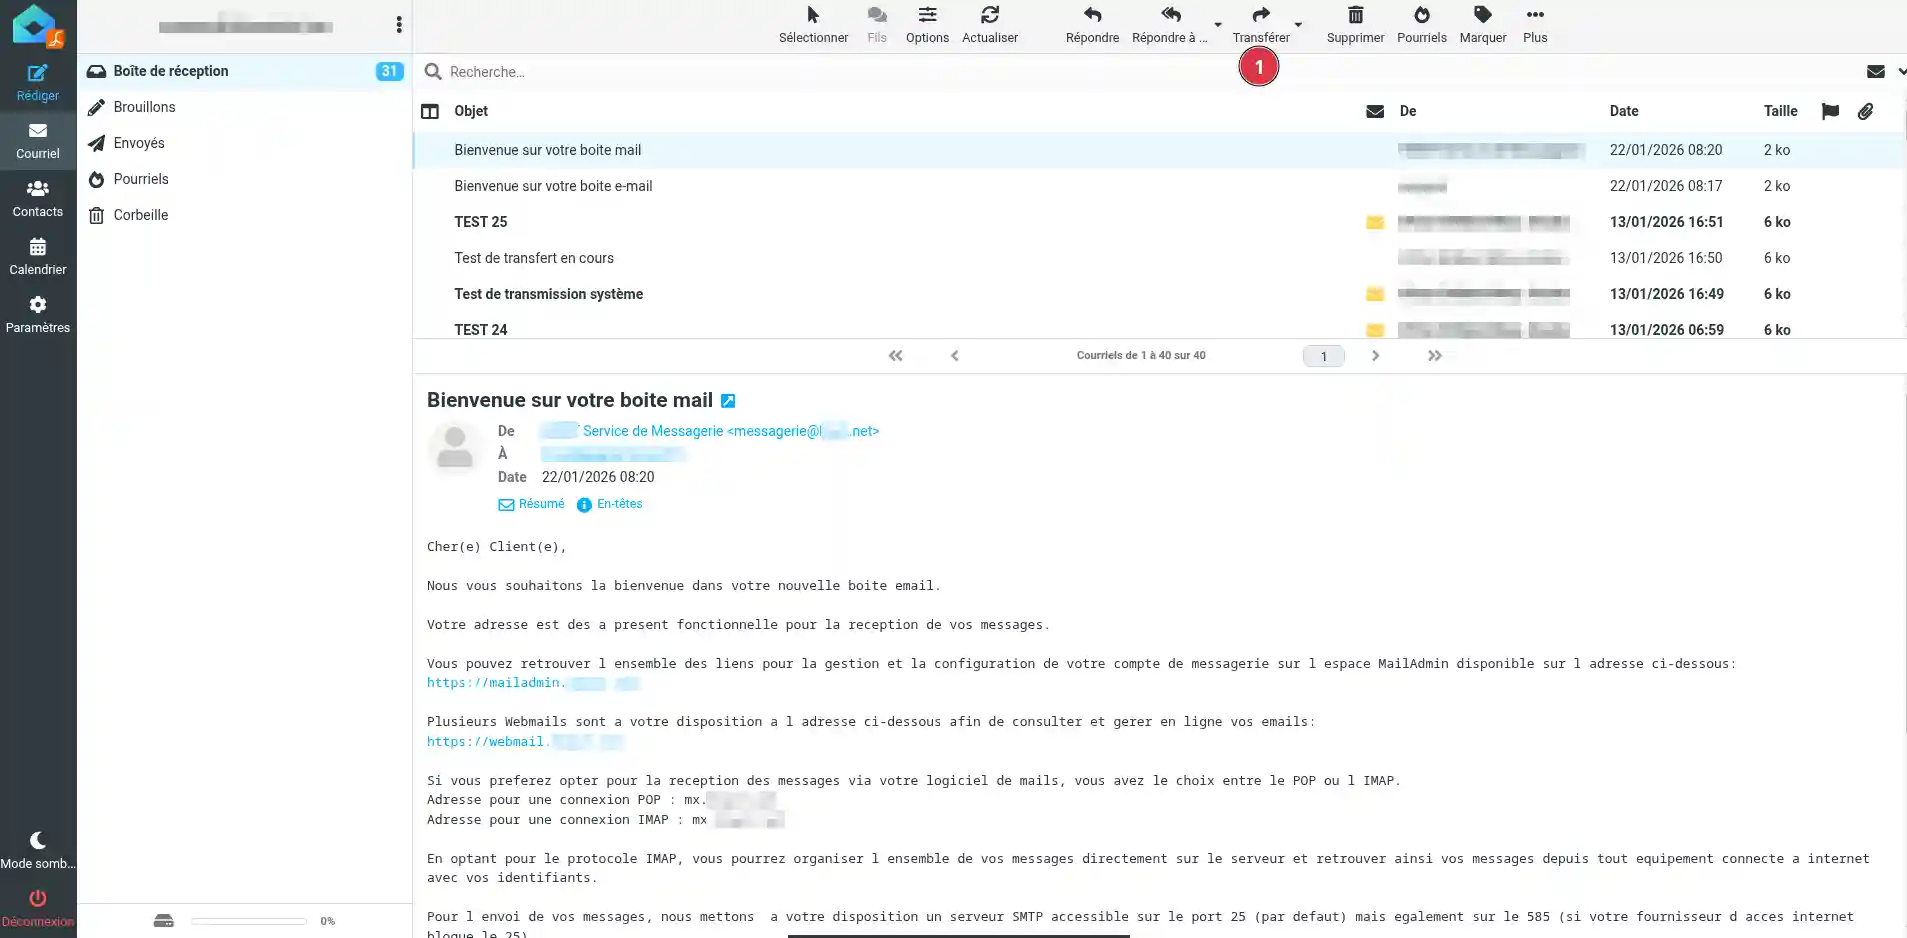Click unread status envelope column header
Image resolution: width=1907 pixels, height=938 pixels.
(x=1375, y=111)
